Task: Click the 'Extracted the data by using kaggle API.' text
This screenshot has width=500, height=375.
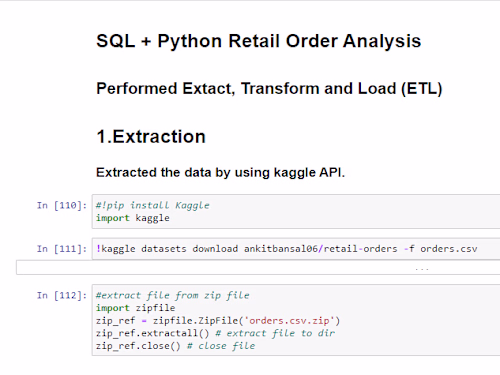Action: tap(220, 173)
